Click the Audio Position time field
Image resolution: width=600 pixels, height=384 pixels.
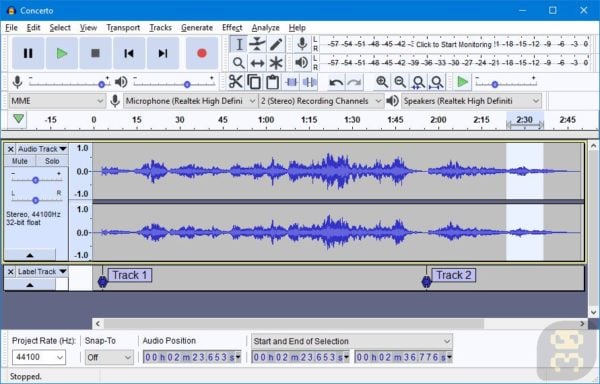192,357
